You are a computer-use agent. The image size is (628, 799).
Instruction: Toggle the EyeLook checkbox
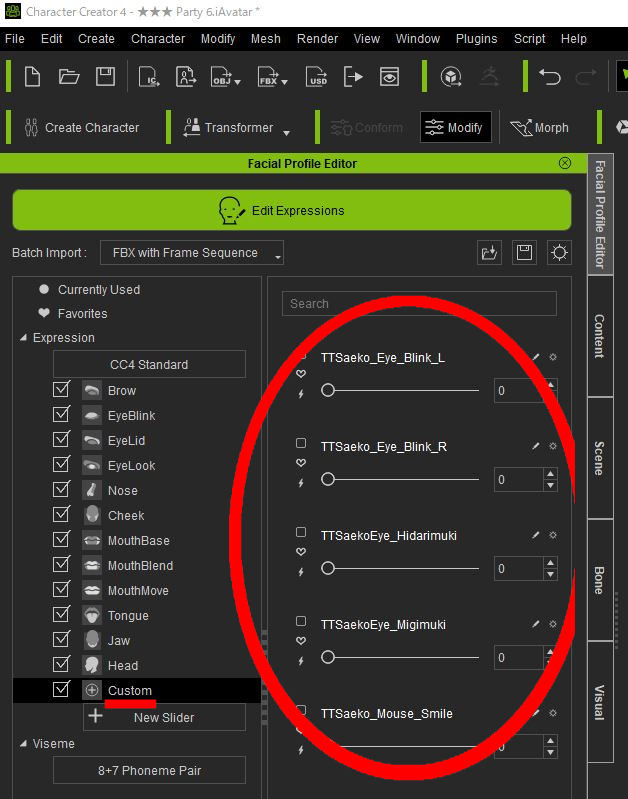[x=61, y=465]
